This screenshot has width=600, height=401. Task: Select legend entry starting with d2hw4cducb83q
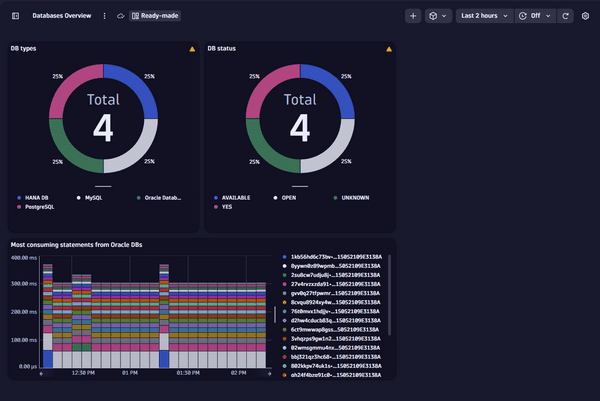331,321
